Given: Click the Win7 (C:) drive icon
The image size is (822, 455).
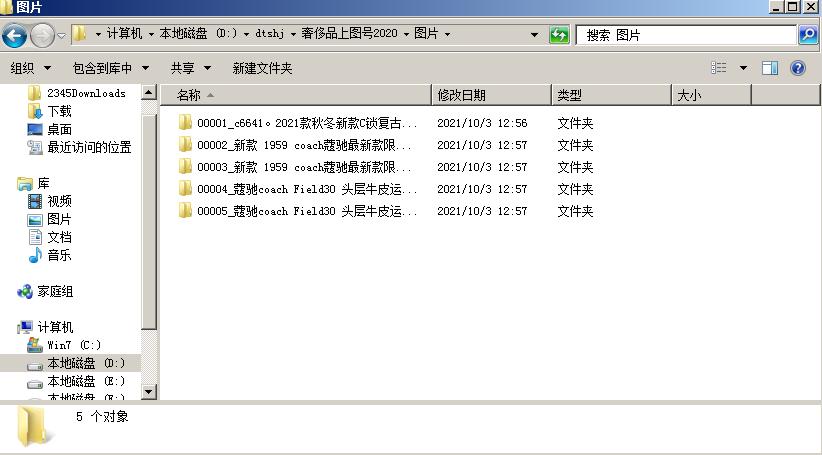Looking at the screenshot, I should [x=35, y=345].
